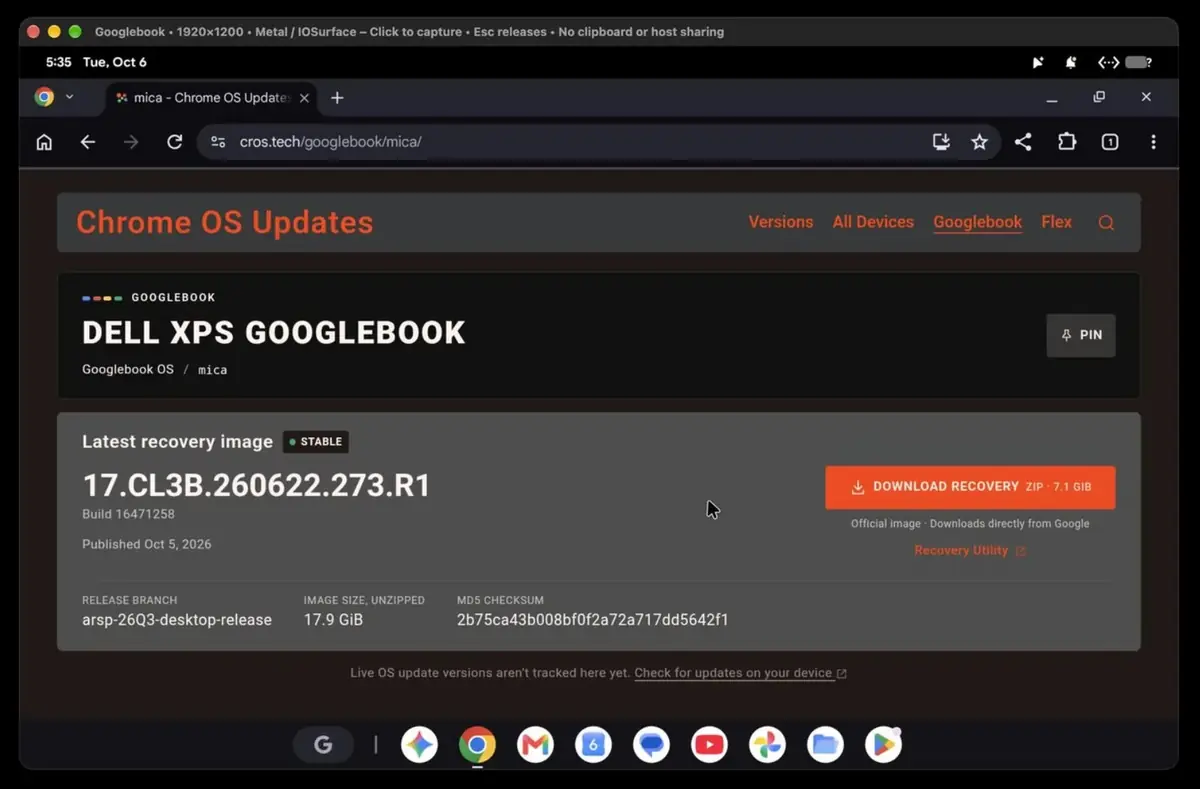Open the Chrome three-dot menu
The height and width of the screenshot is (789, 1200).
tap(1153, 142)
